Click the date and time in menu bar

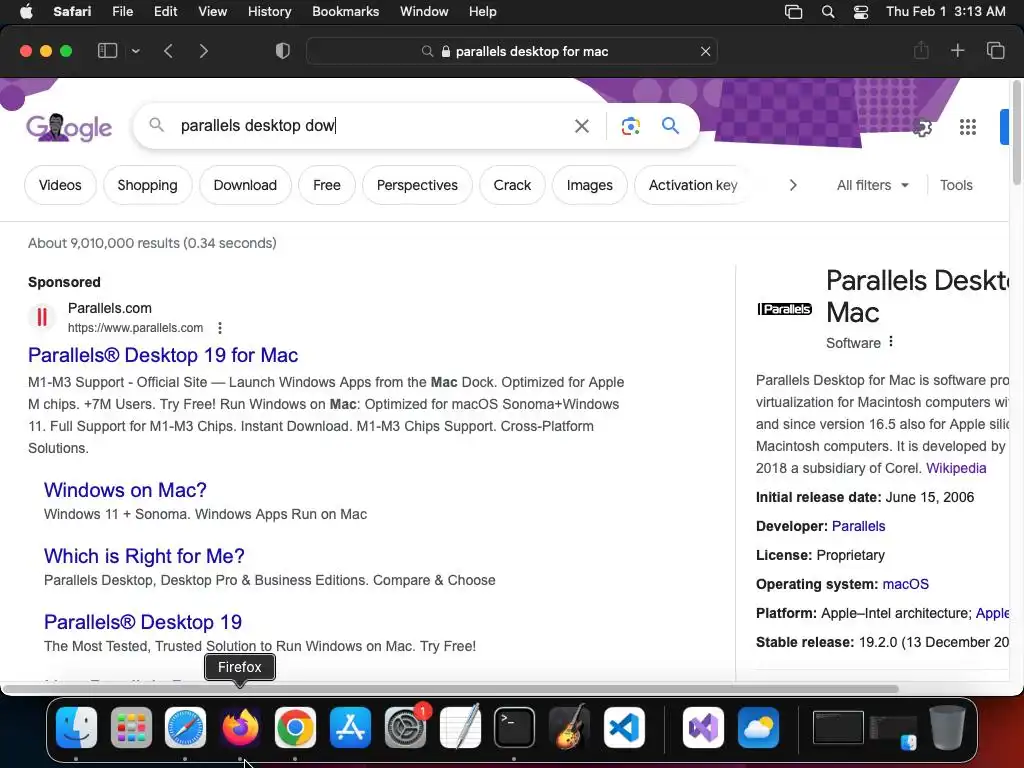pos(946,12)
